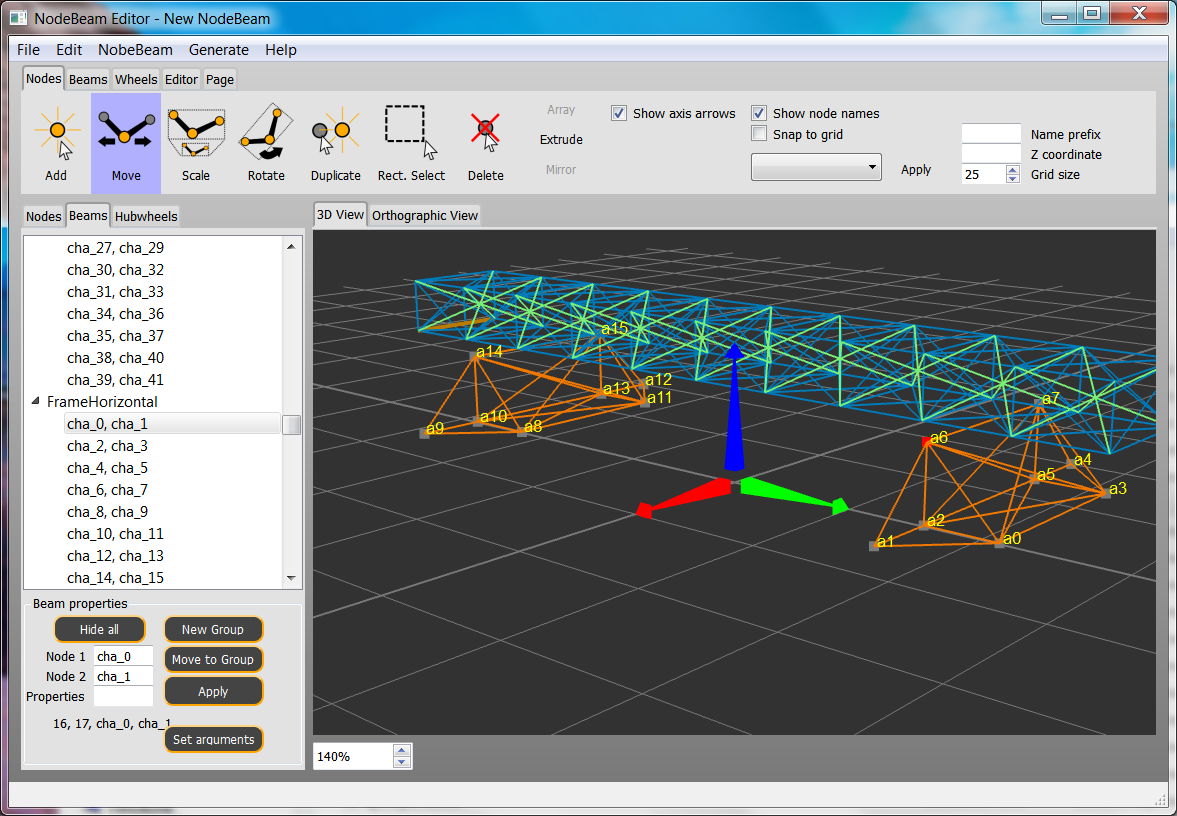
Task: Choose the Scale nodes tool
Action: (x=196, y=143)
